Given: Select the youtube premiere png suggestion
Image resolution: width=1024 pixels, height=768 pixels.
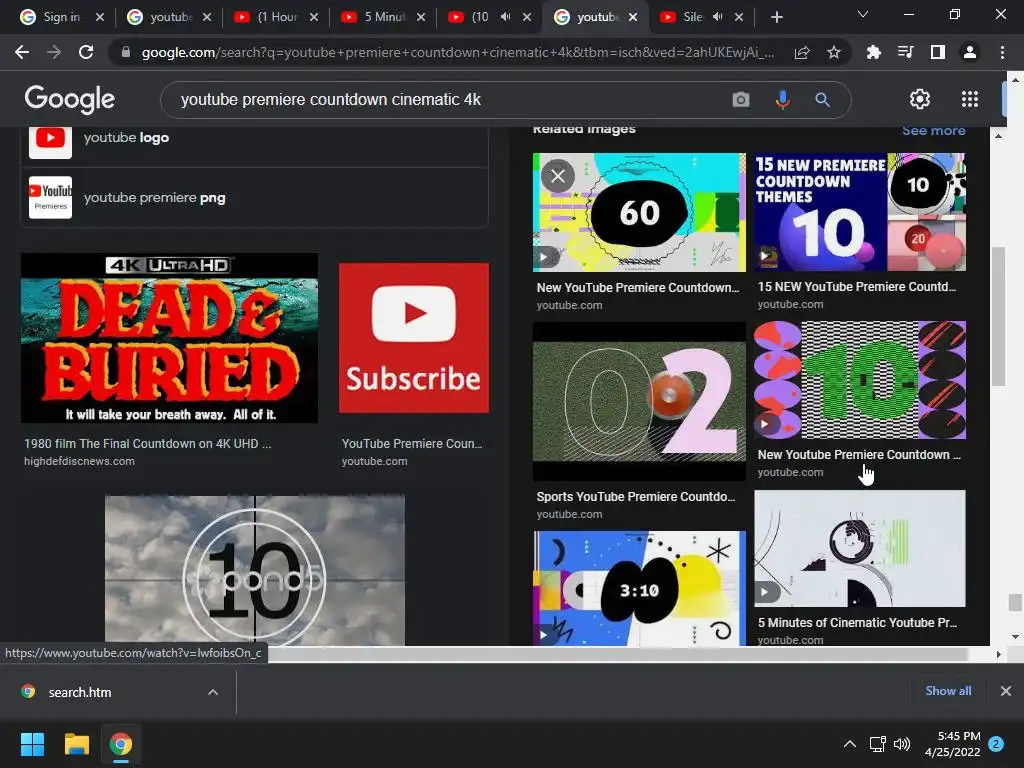Looking at the screenshot, I should [x=255, y=198].
